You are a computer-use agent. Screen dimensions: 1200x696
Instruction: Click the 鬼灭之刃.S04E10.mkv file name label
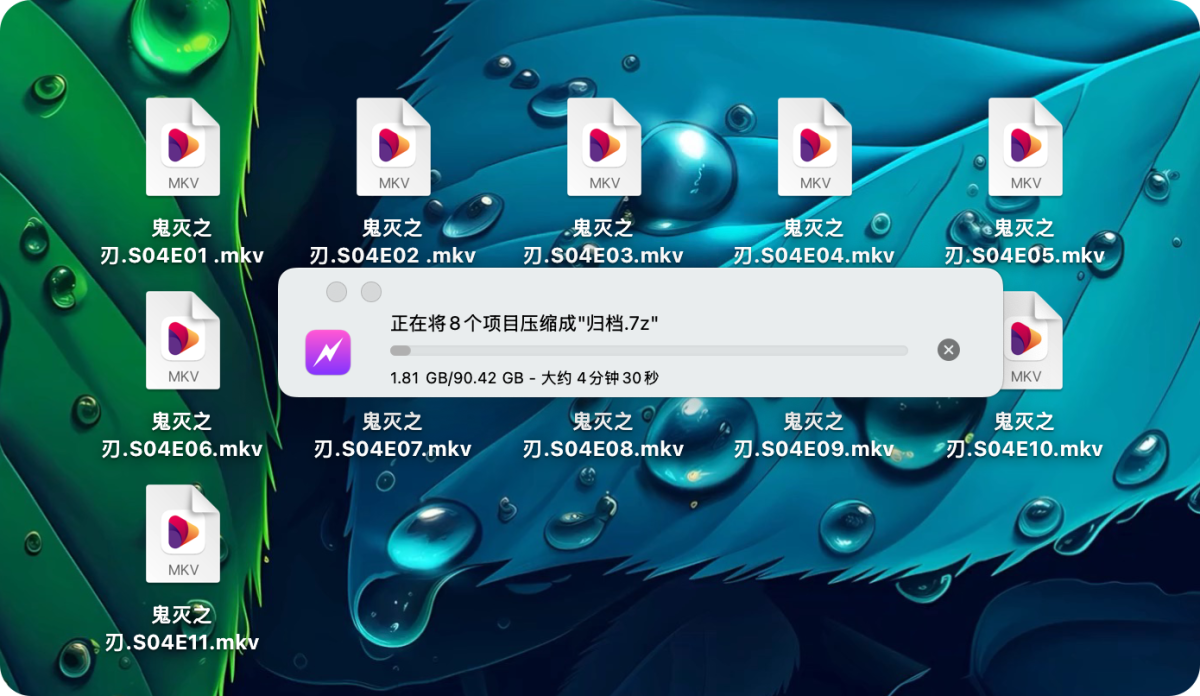tap(1026, 435)
